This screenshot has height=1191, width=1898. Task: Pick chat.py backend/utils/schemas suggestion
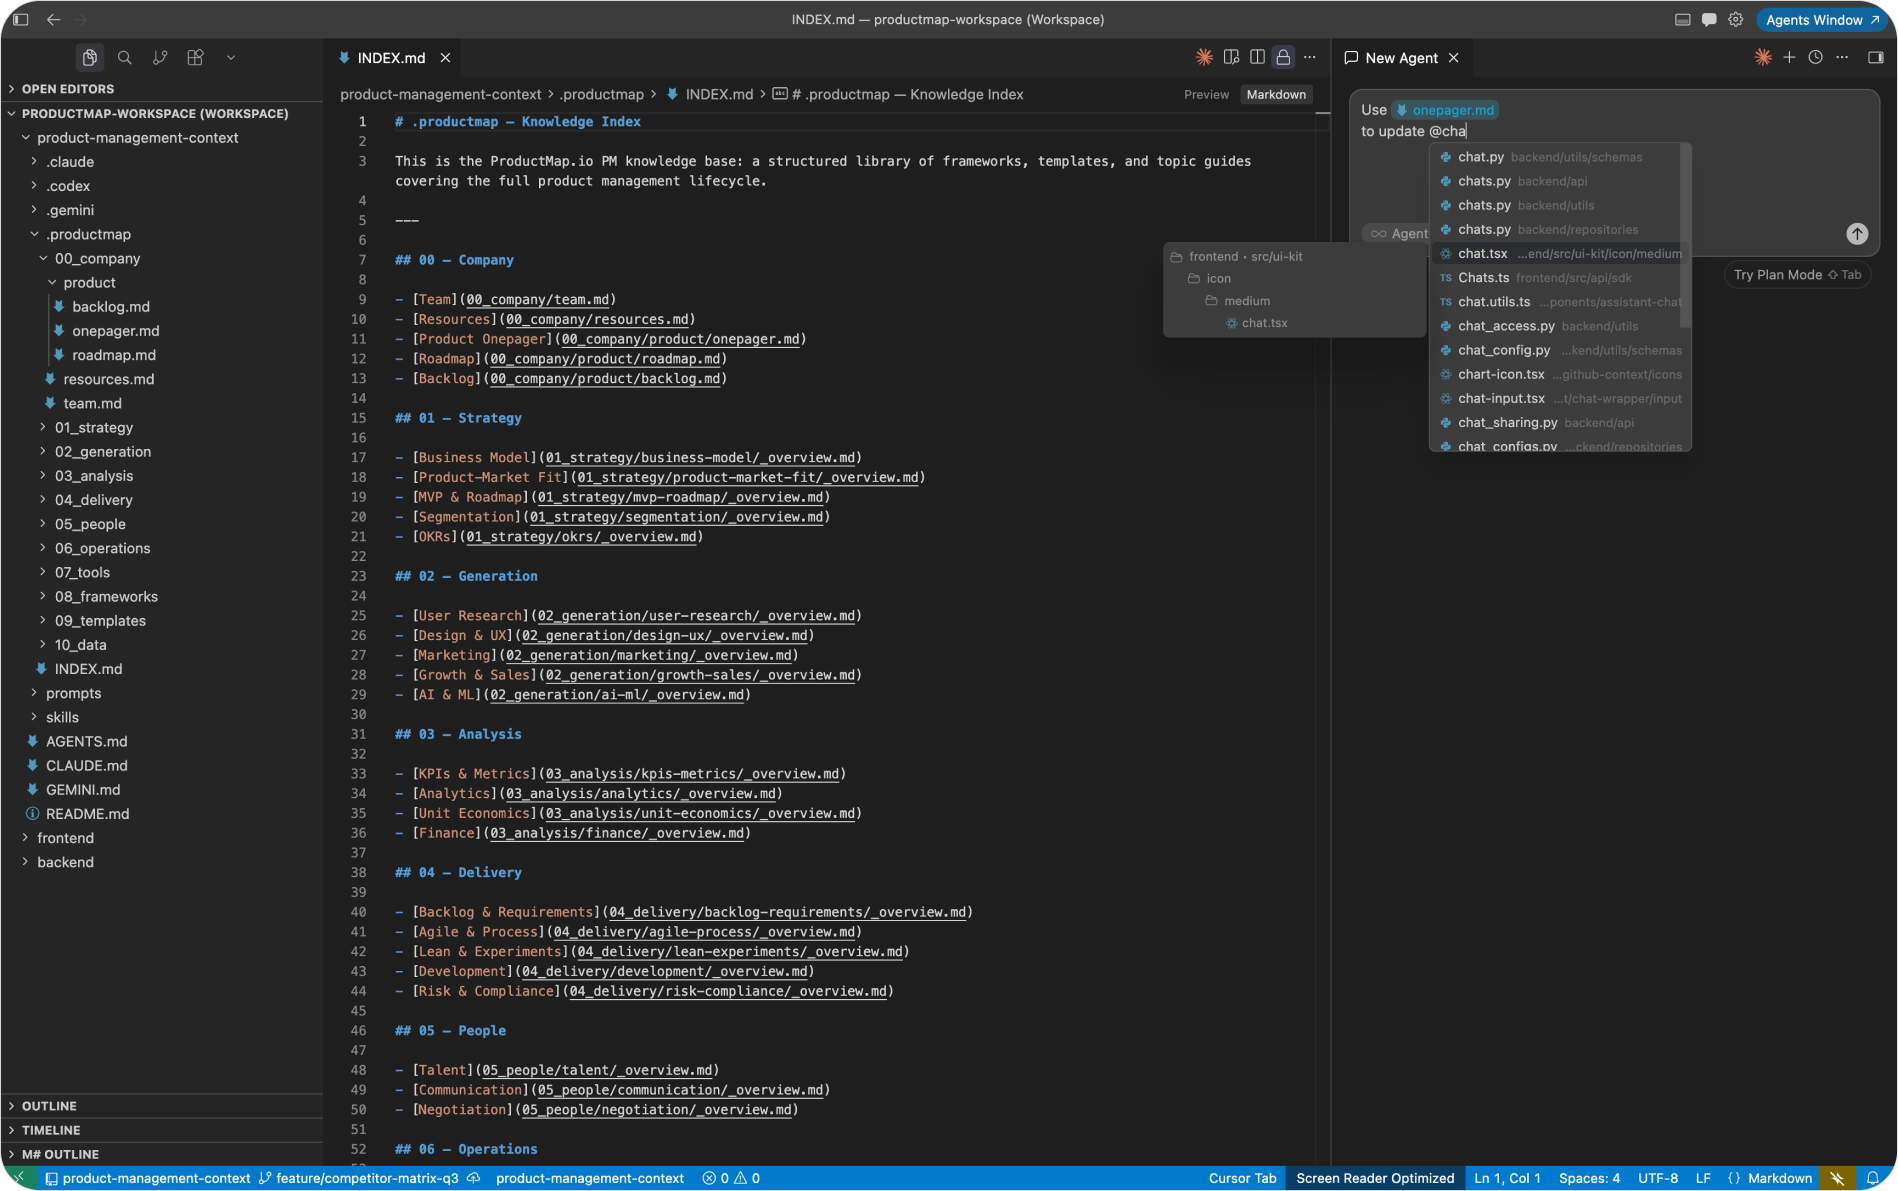[1555, 157]
